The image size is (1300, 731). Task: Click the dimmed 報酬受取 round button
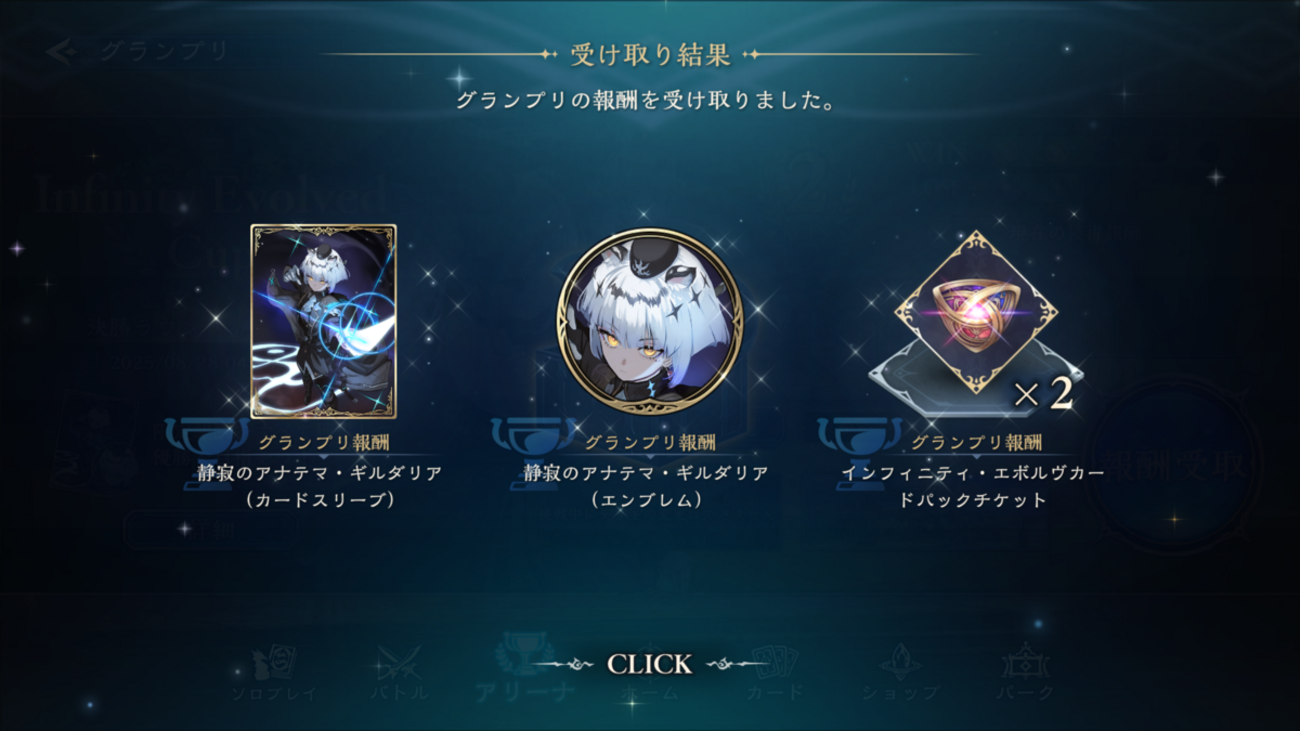pos(1174,465)
